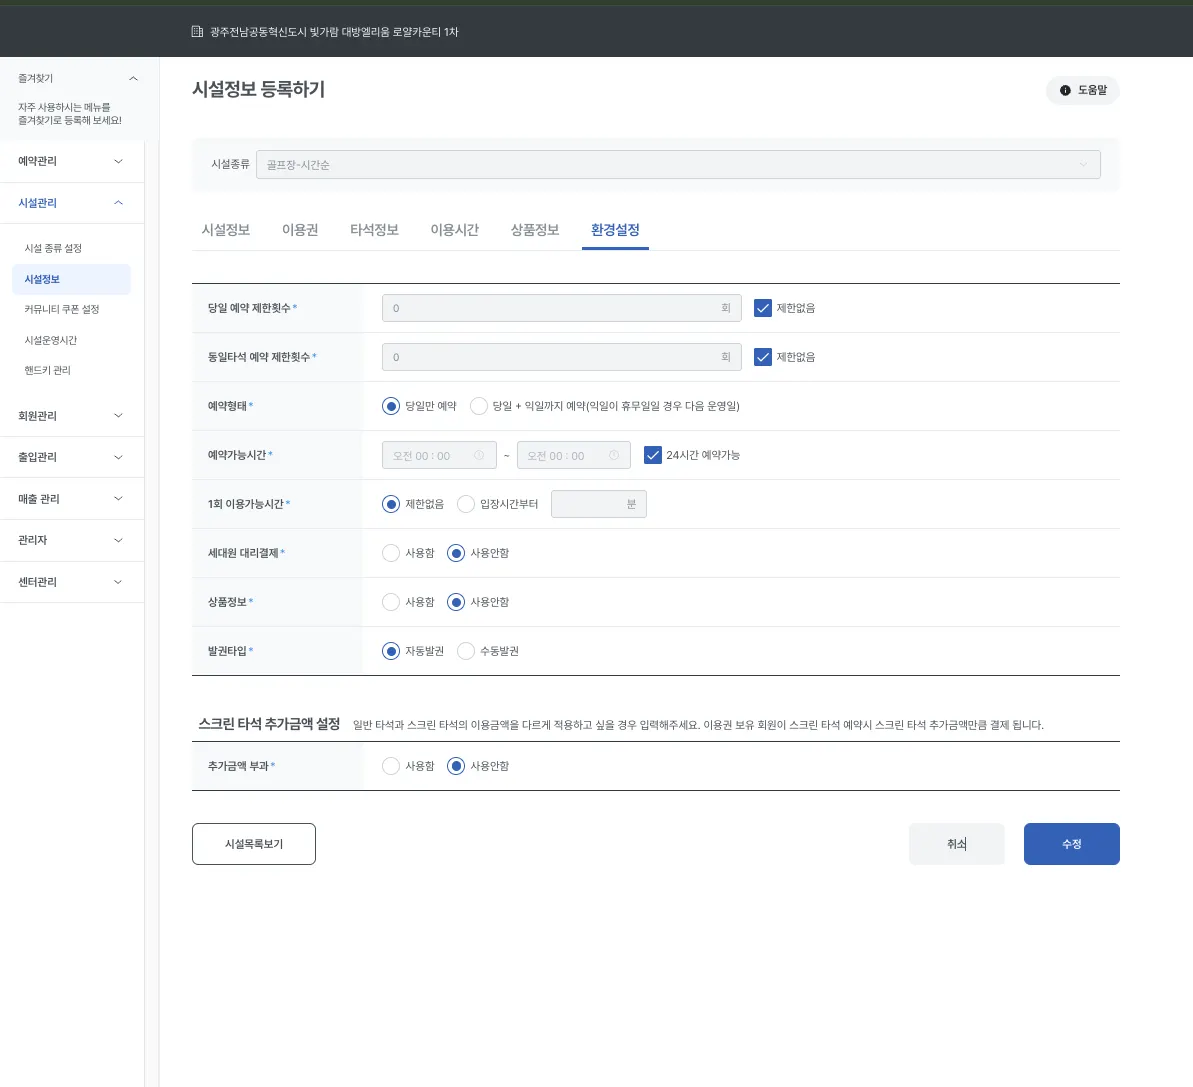Select 입장시간부터 radio option
Image resolution: width=1193 pixels, height=1087 pixels.
[x=466, y=504]
